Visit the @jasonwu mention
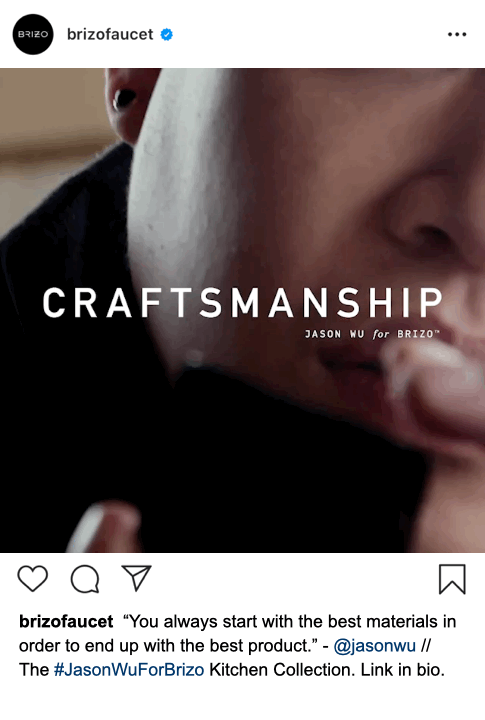The image size is (485, 720). (374, 646)
